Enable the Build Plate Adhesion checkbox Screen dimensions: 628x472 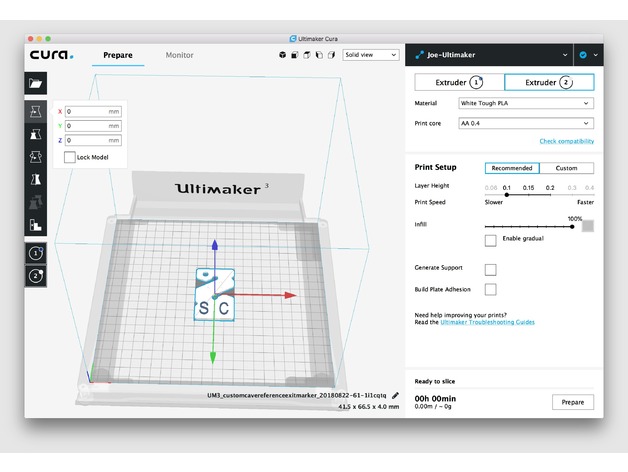(491, 289)
